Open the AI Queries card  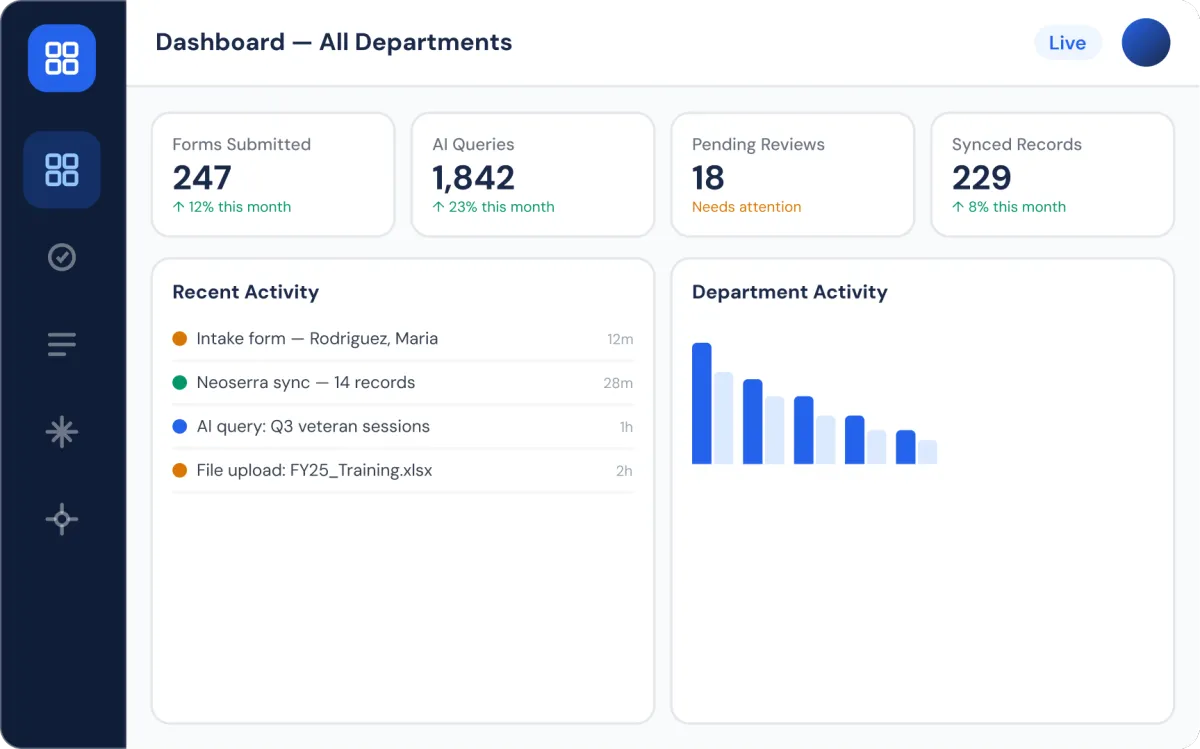(533, 175)
